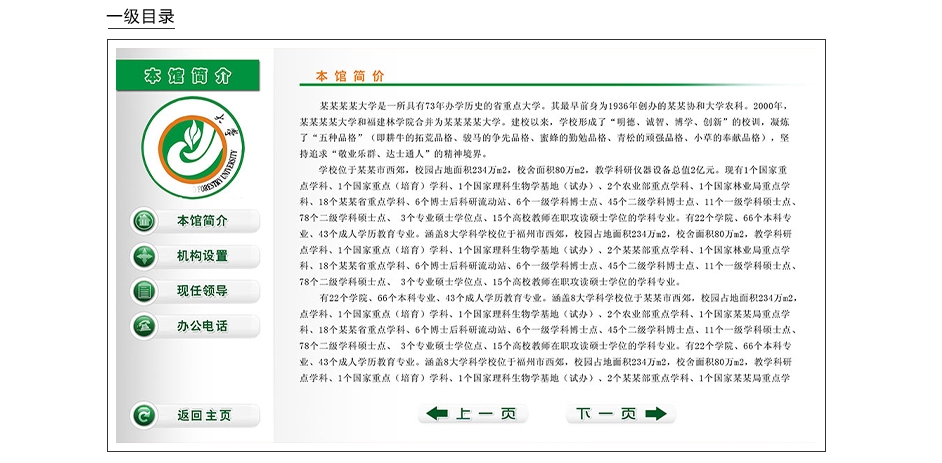This screenshot has width=942, height=463.
Task: Select the 本馆简介 text label in sidebar menu
Action: 202,221
